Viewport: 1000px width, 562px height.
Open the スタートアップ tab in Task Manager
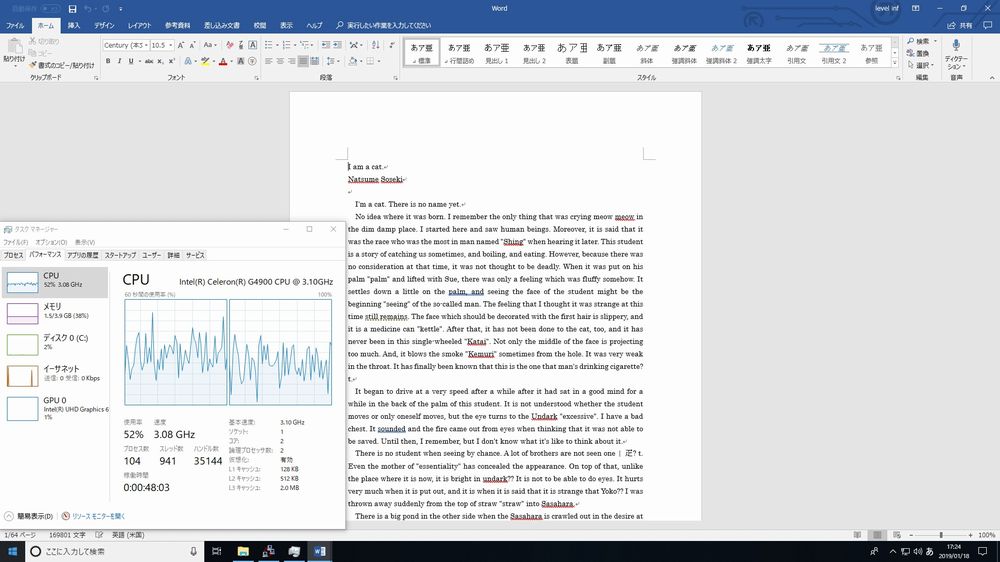point(120,255)
